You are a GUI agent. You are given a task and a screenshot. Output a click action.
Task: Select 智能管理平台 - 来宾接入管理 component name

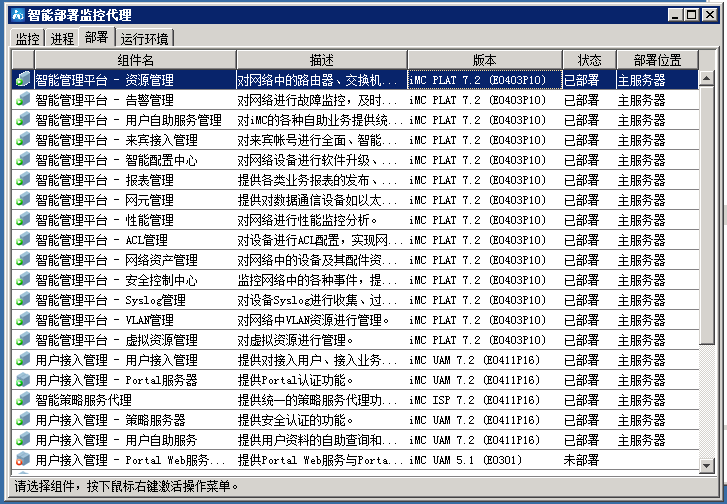[116, 140]
